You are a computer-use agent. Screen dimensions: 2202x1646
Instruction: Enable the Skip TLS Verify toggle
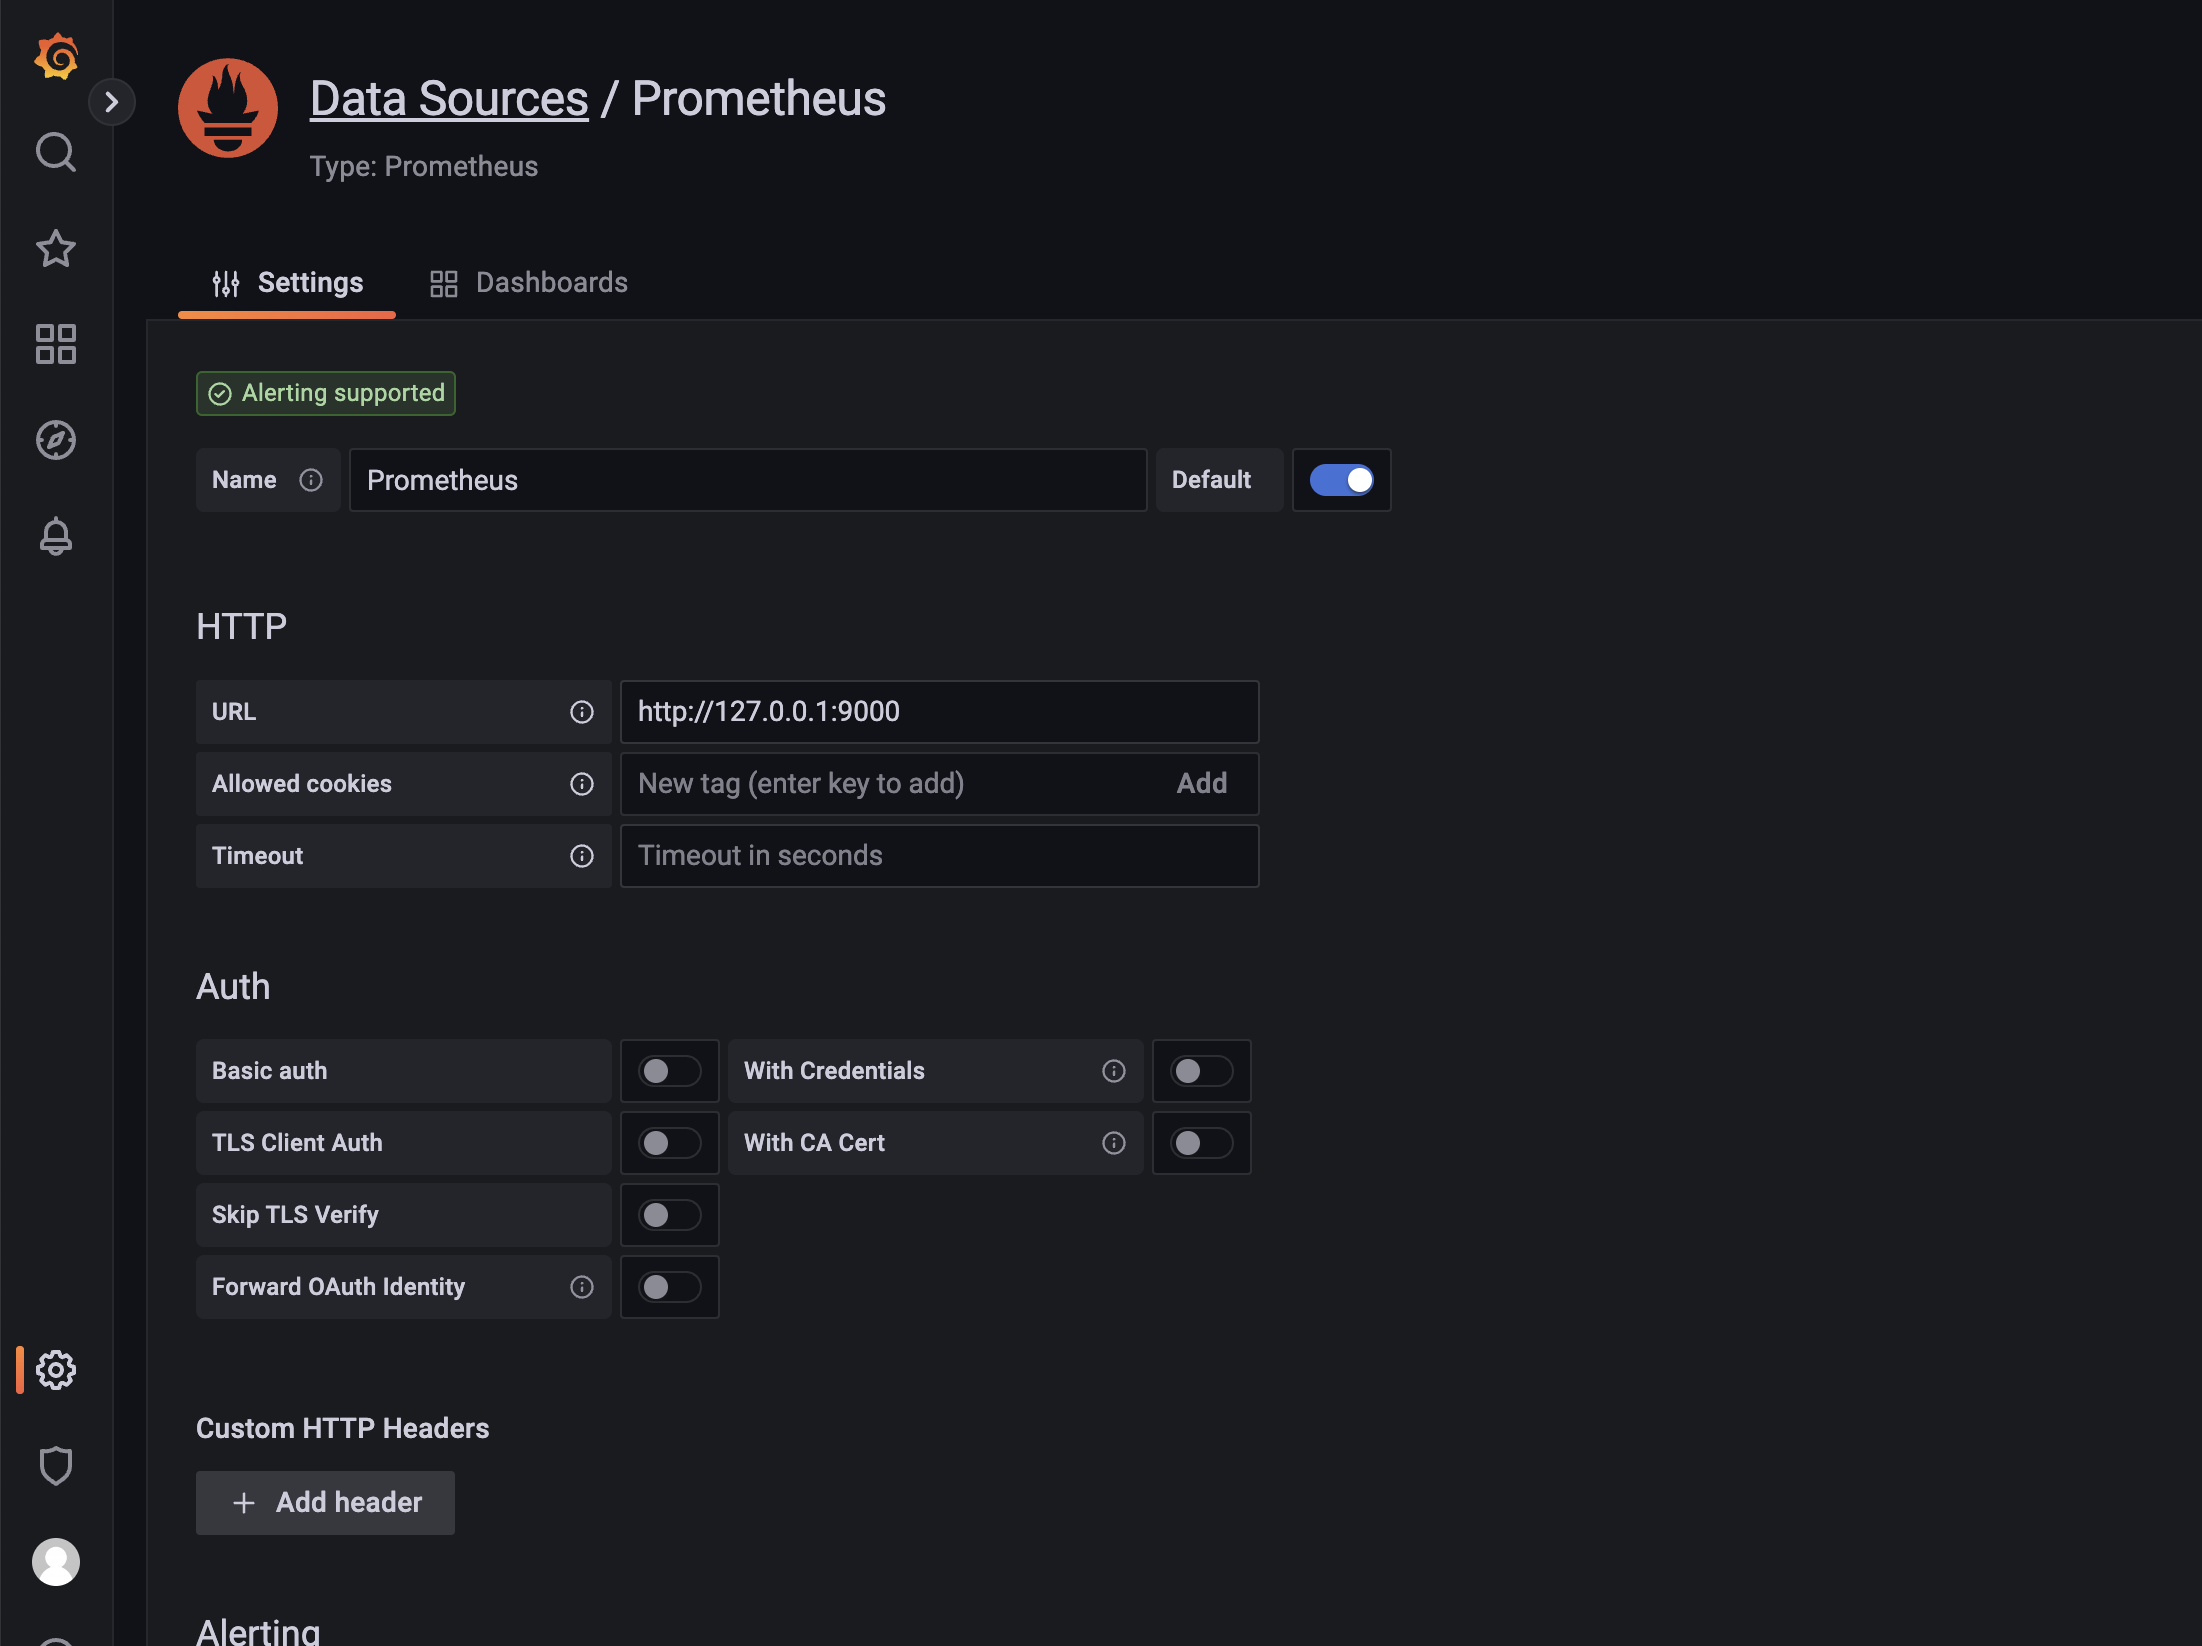(x=669, y=1215)
